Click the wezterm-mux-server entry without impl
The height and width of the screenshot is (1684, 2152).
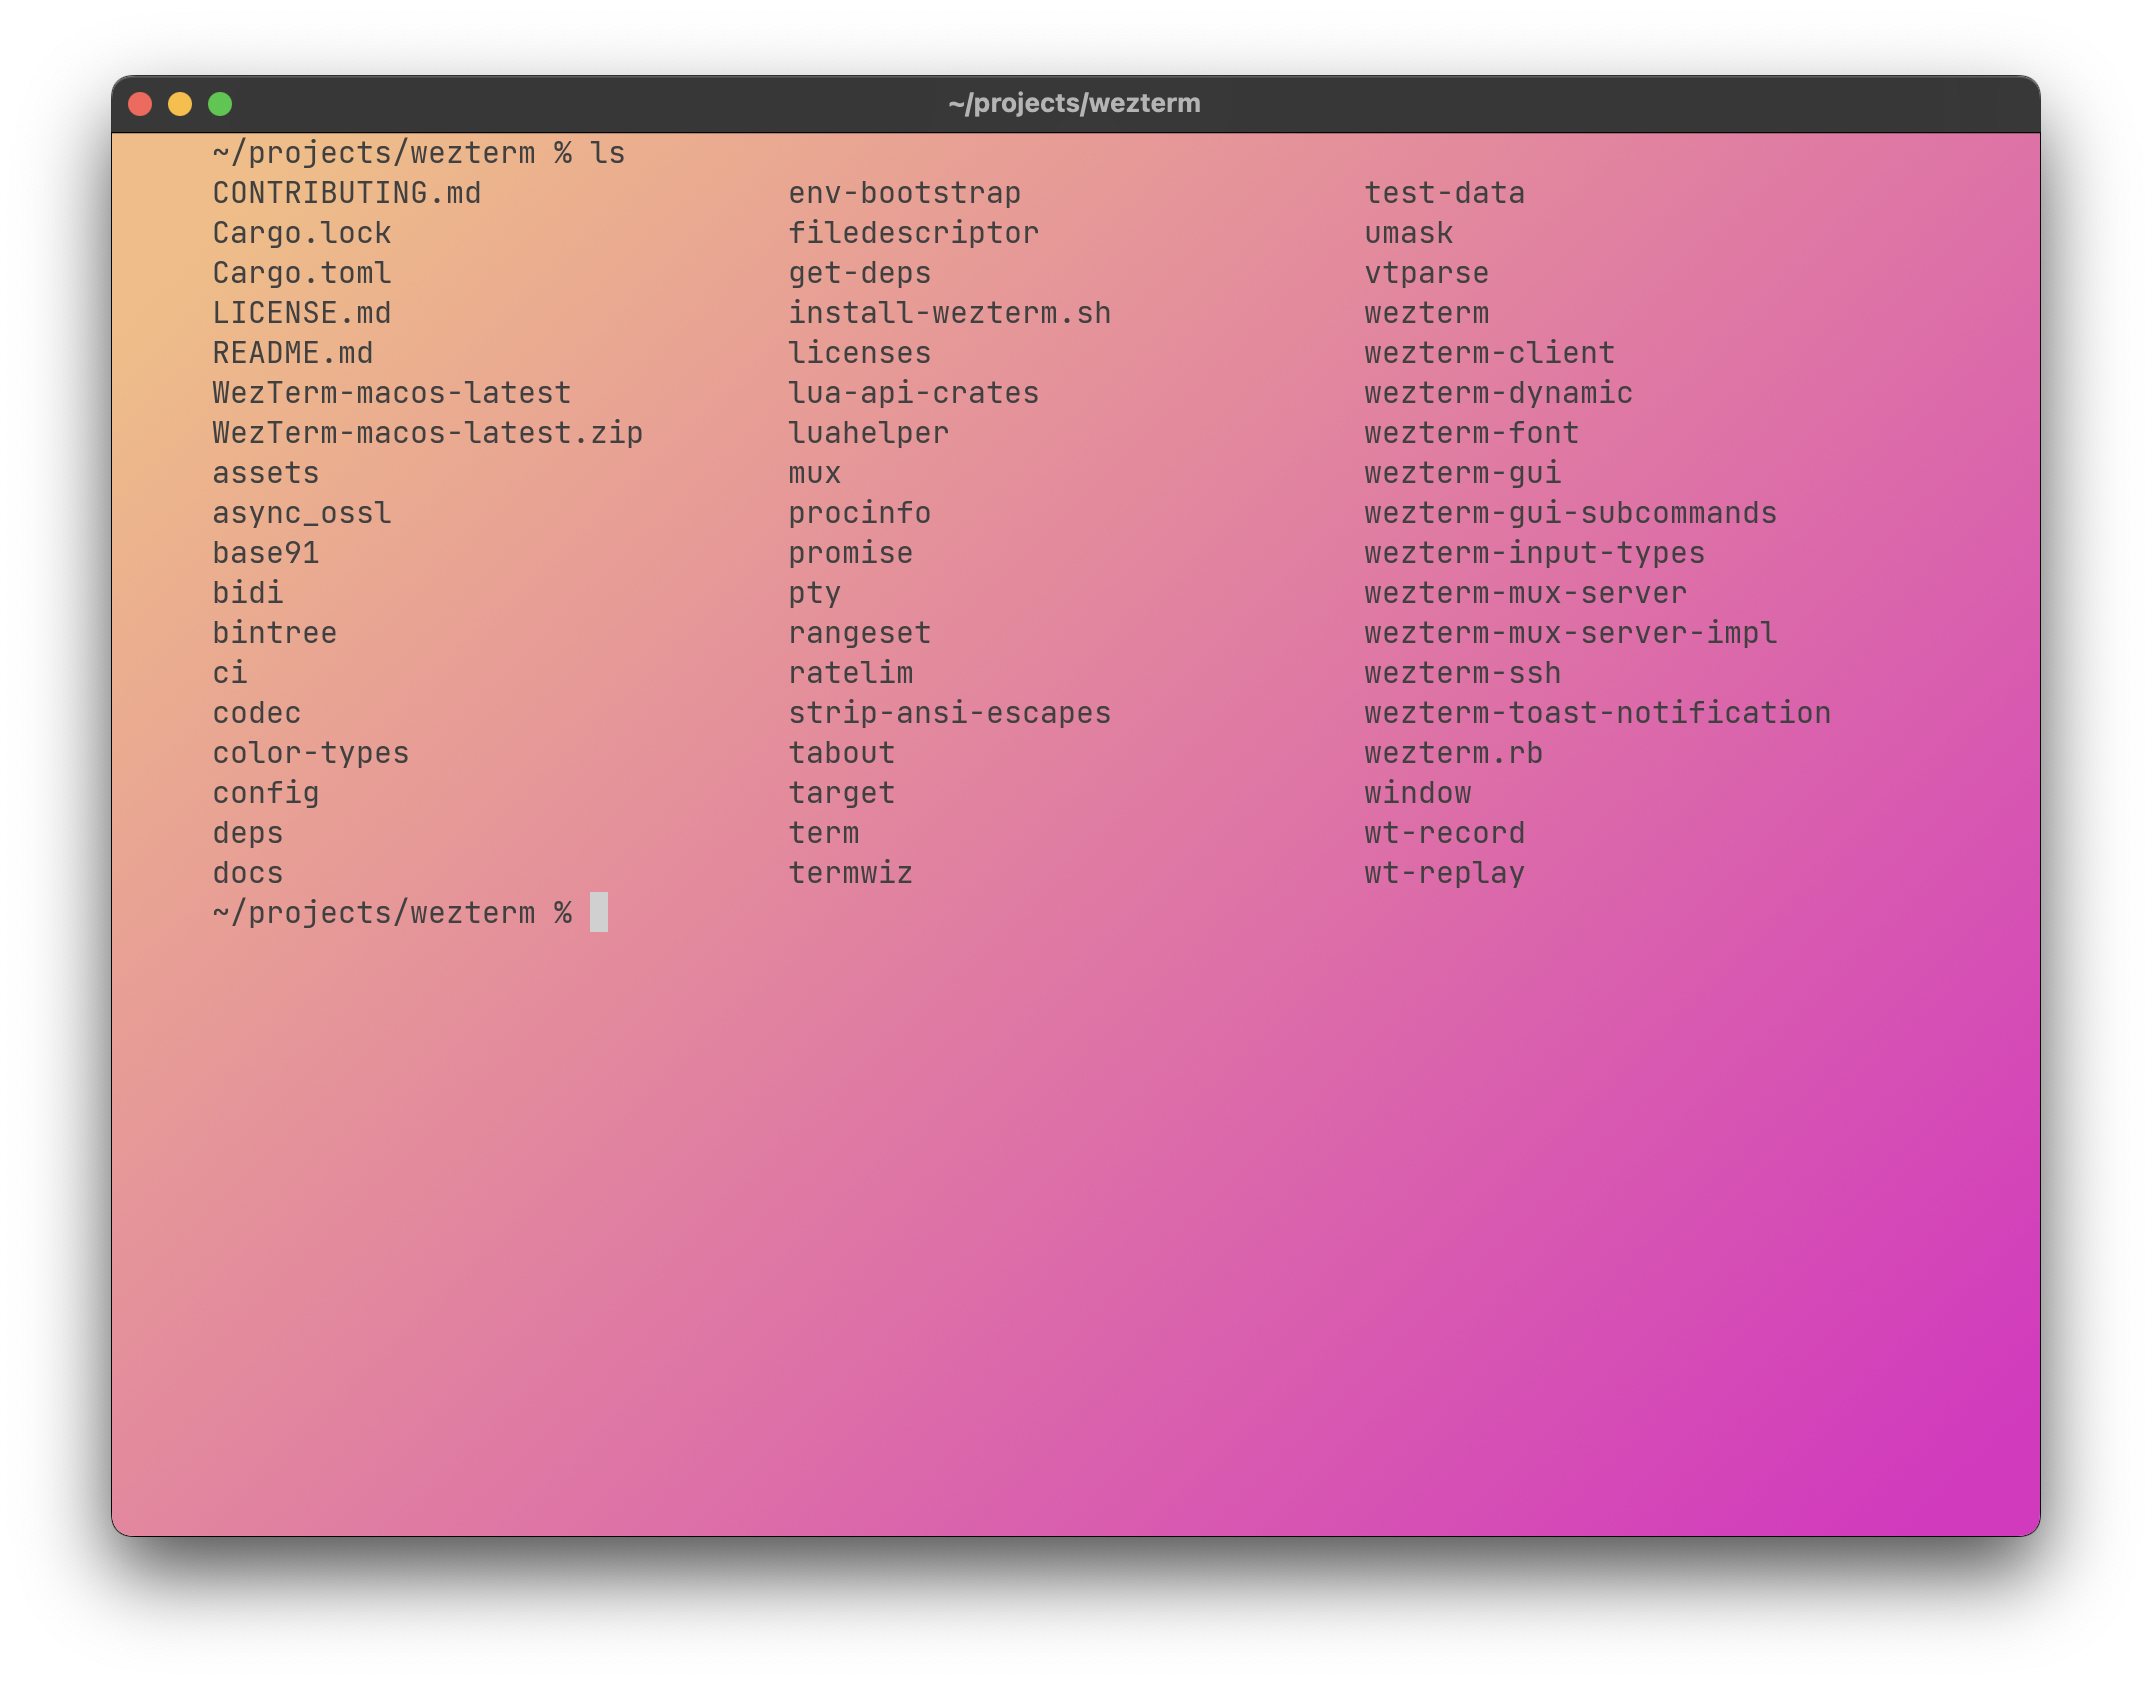pos(1526,593)
